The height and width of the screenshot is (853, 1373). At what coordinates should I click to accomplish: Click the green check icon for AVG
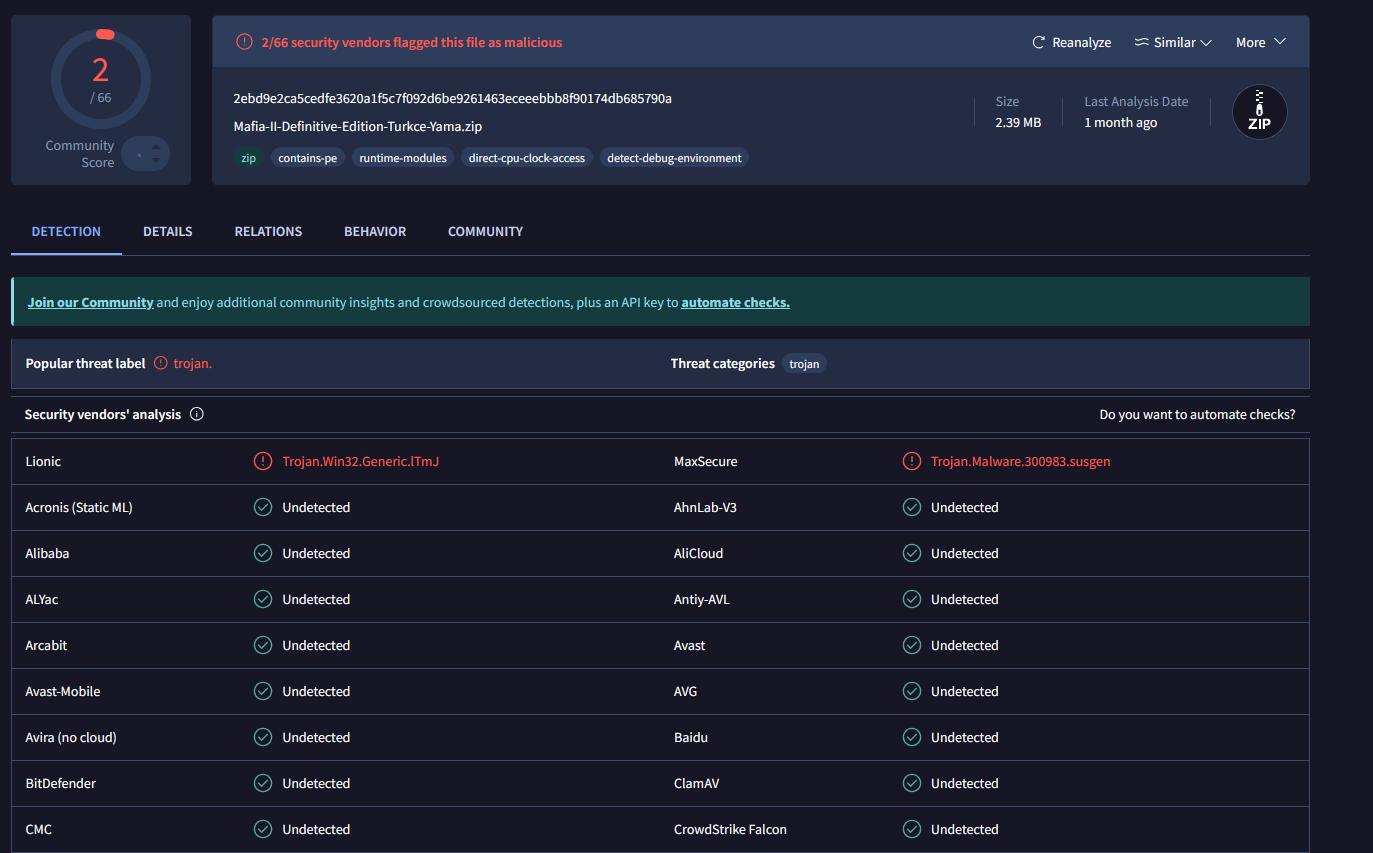pyautogui.click(x=912, y=691)
